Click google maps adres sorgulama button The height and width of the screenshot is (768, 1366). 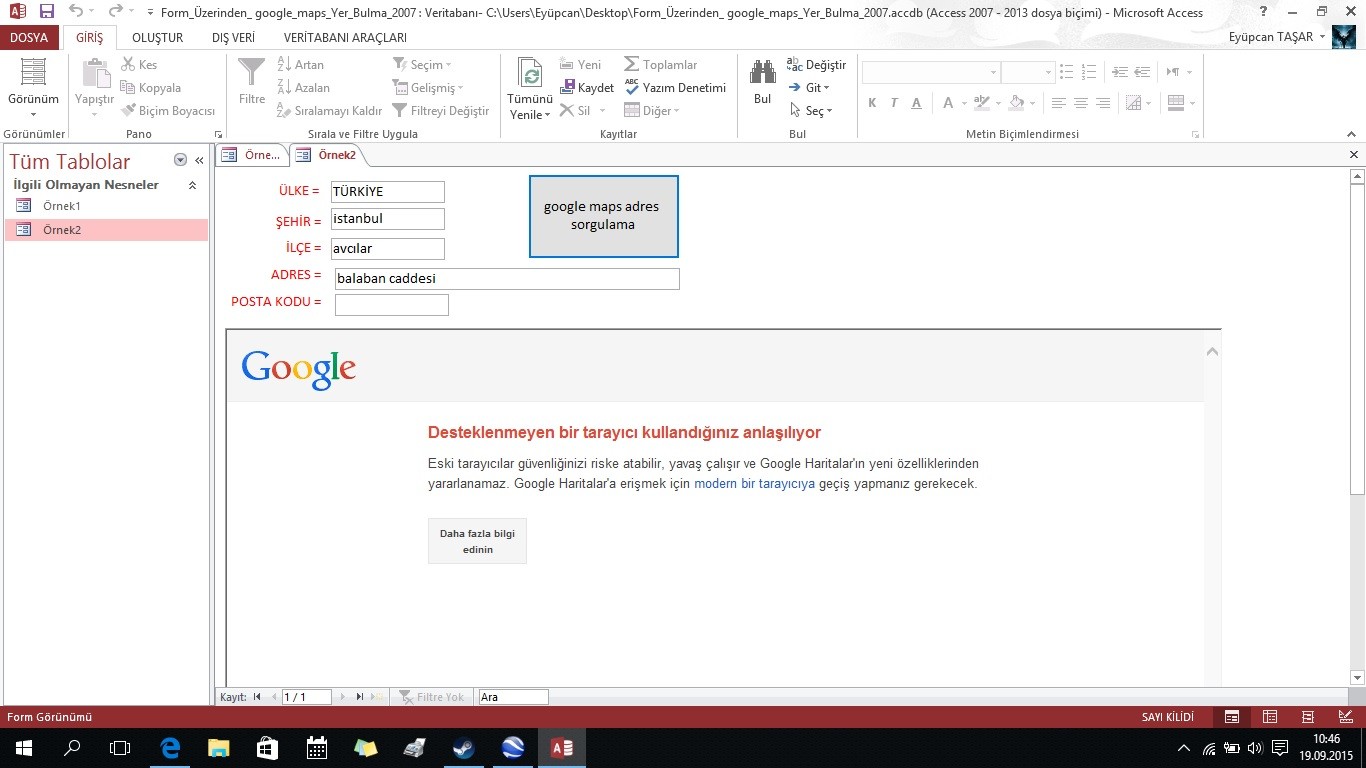(x=603, y=216)
